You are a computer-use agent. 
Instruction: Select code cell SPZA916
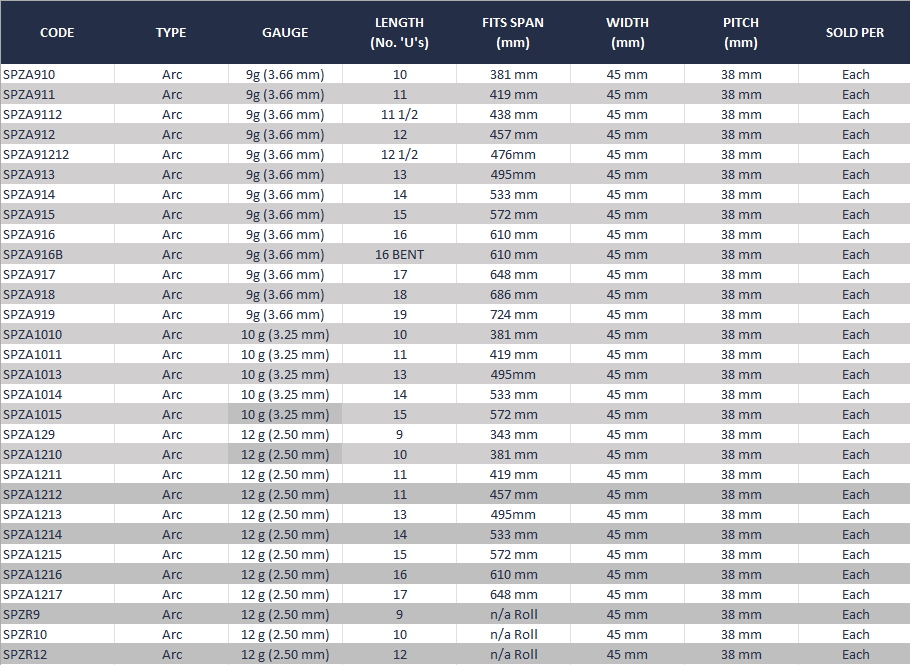pyautogui.click(x=57, y=234)
